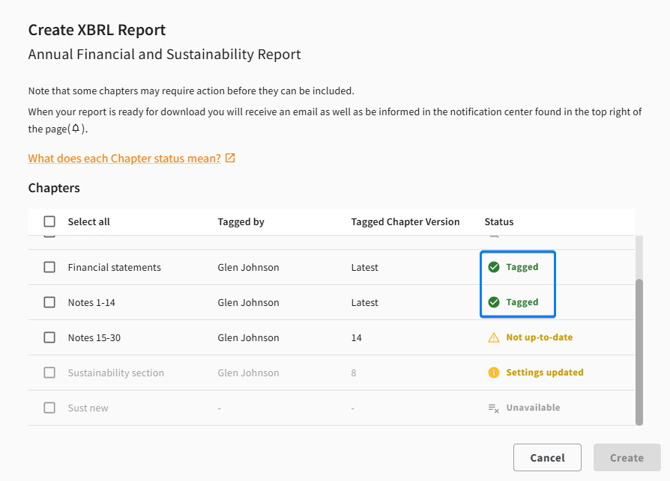Click the Status column header
The width and height of the screenshot is (670, 481).
(499, 222)
